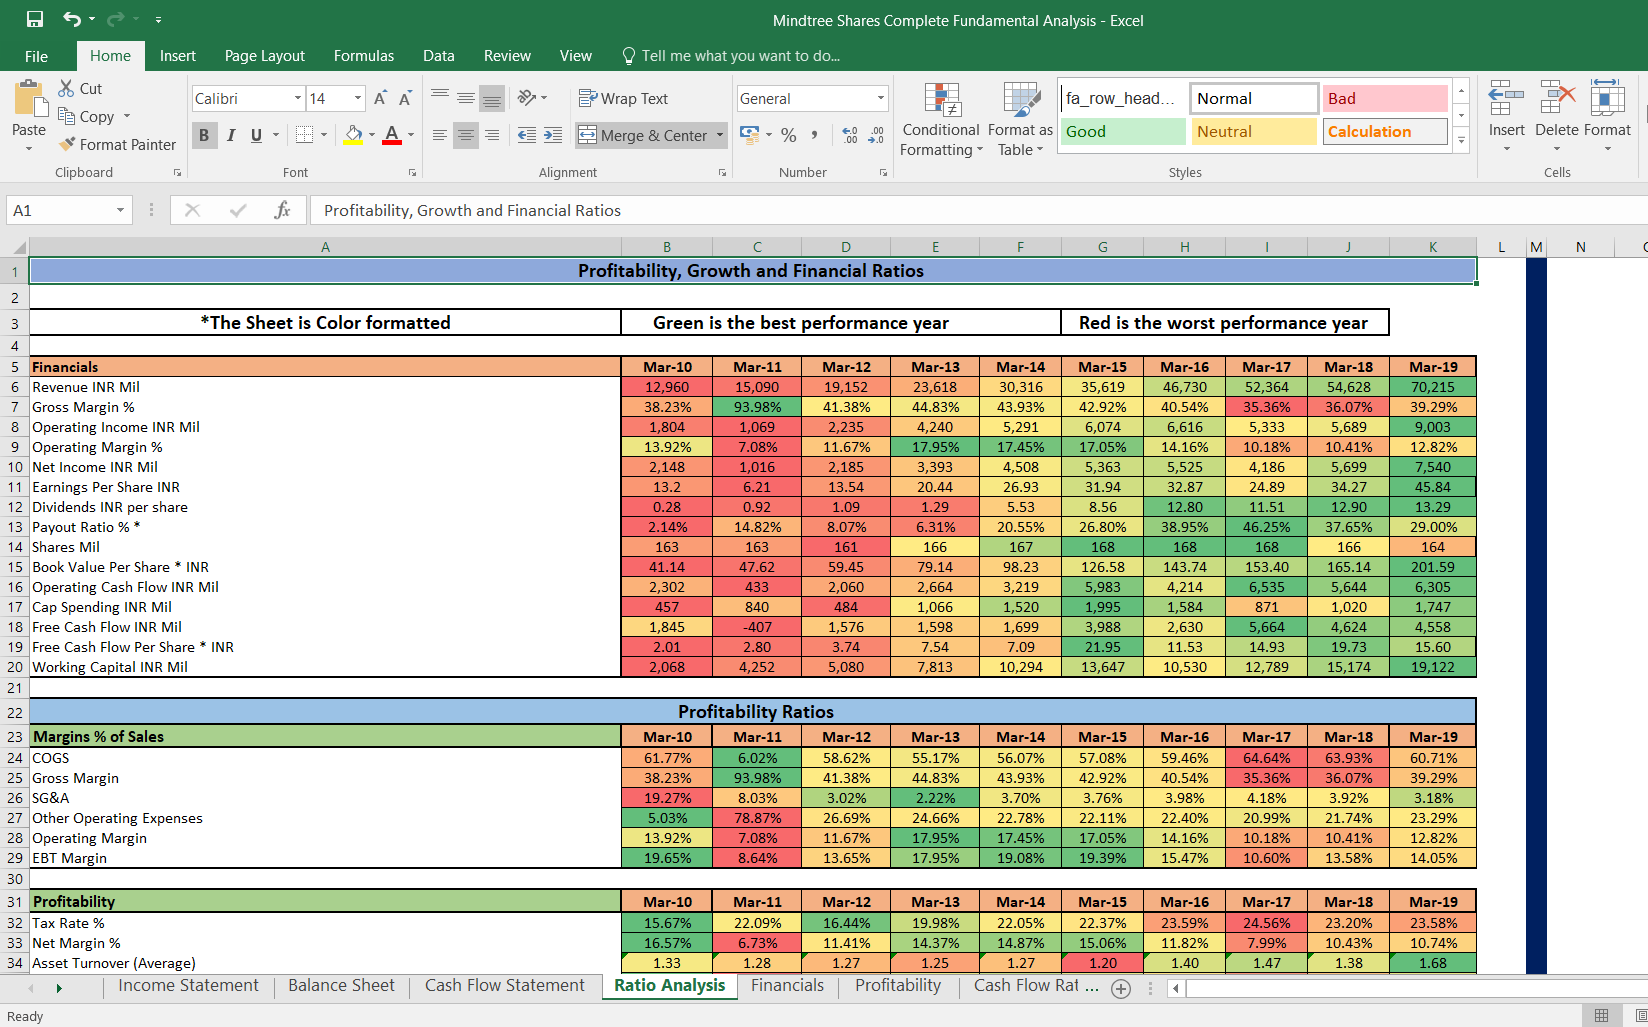Toggle Bold formatting
The image size is (1648, 1027).
(204, 135)
